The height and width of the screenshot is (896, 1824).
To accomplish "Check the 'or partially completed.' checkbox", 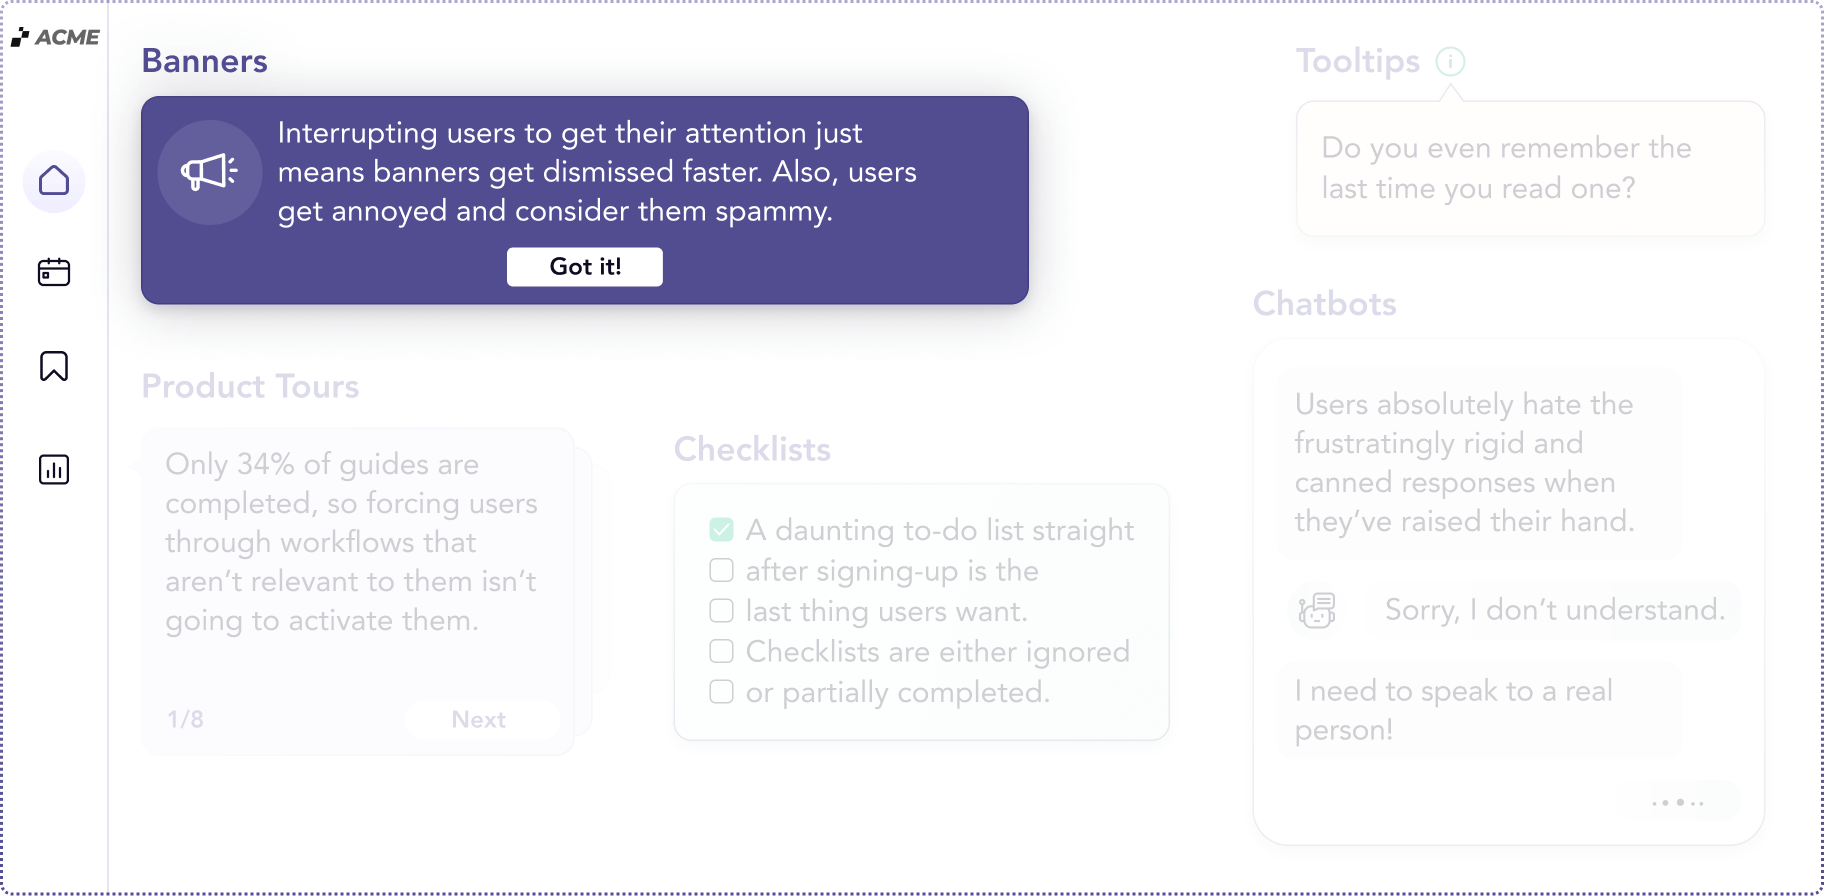I will [x=721, y=692].
